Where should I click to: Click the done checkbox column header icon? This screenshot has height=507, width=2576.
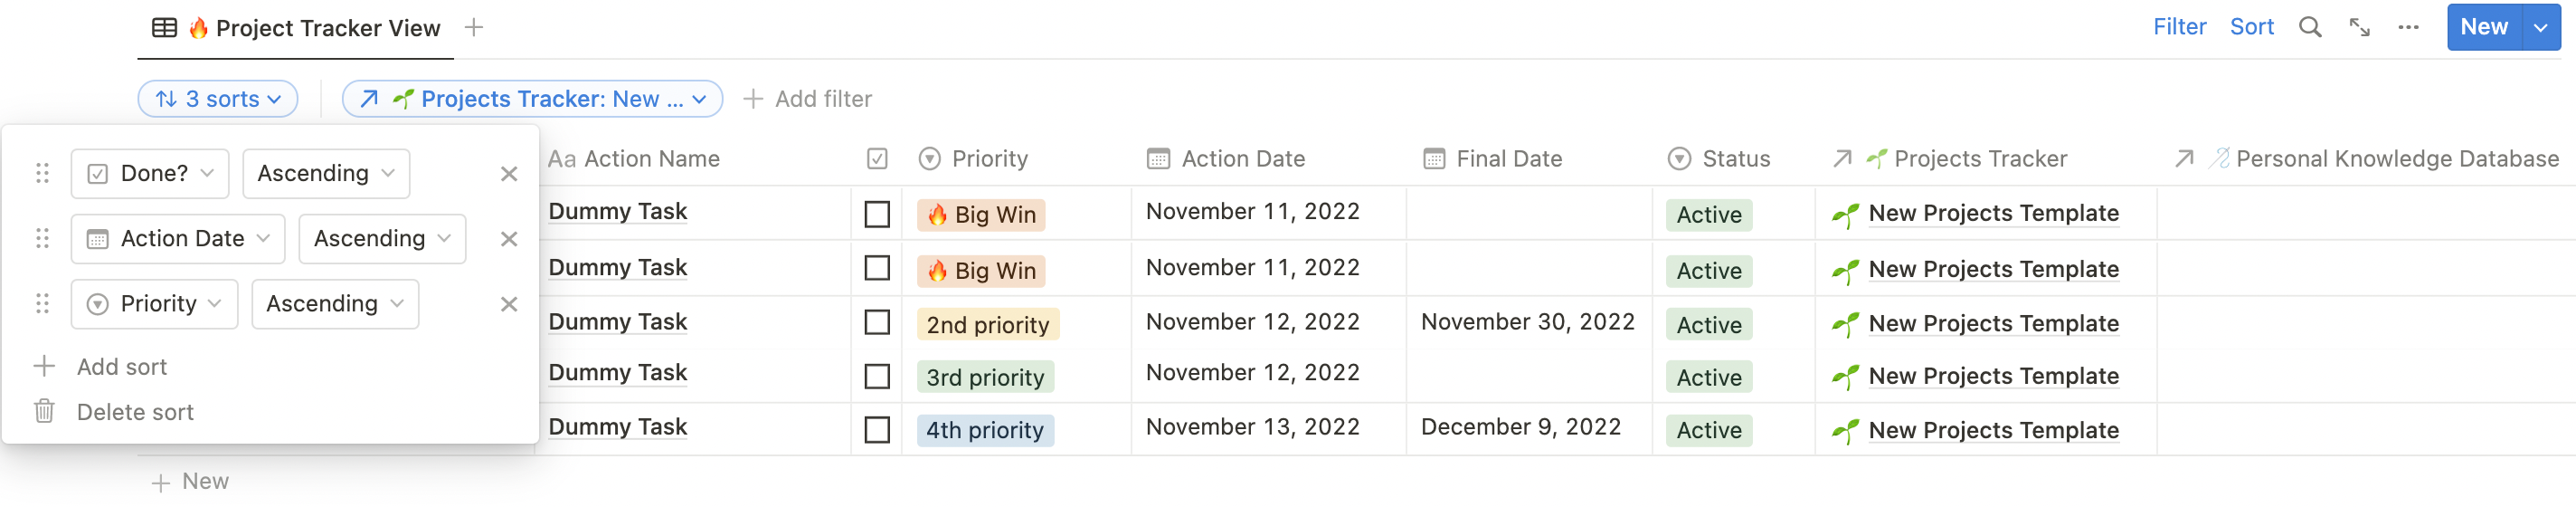(877, 159)
